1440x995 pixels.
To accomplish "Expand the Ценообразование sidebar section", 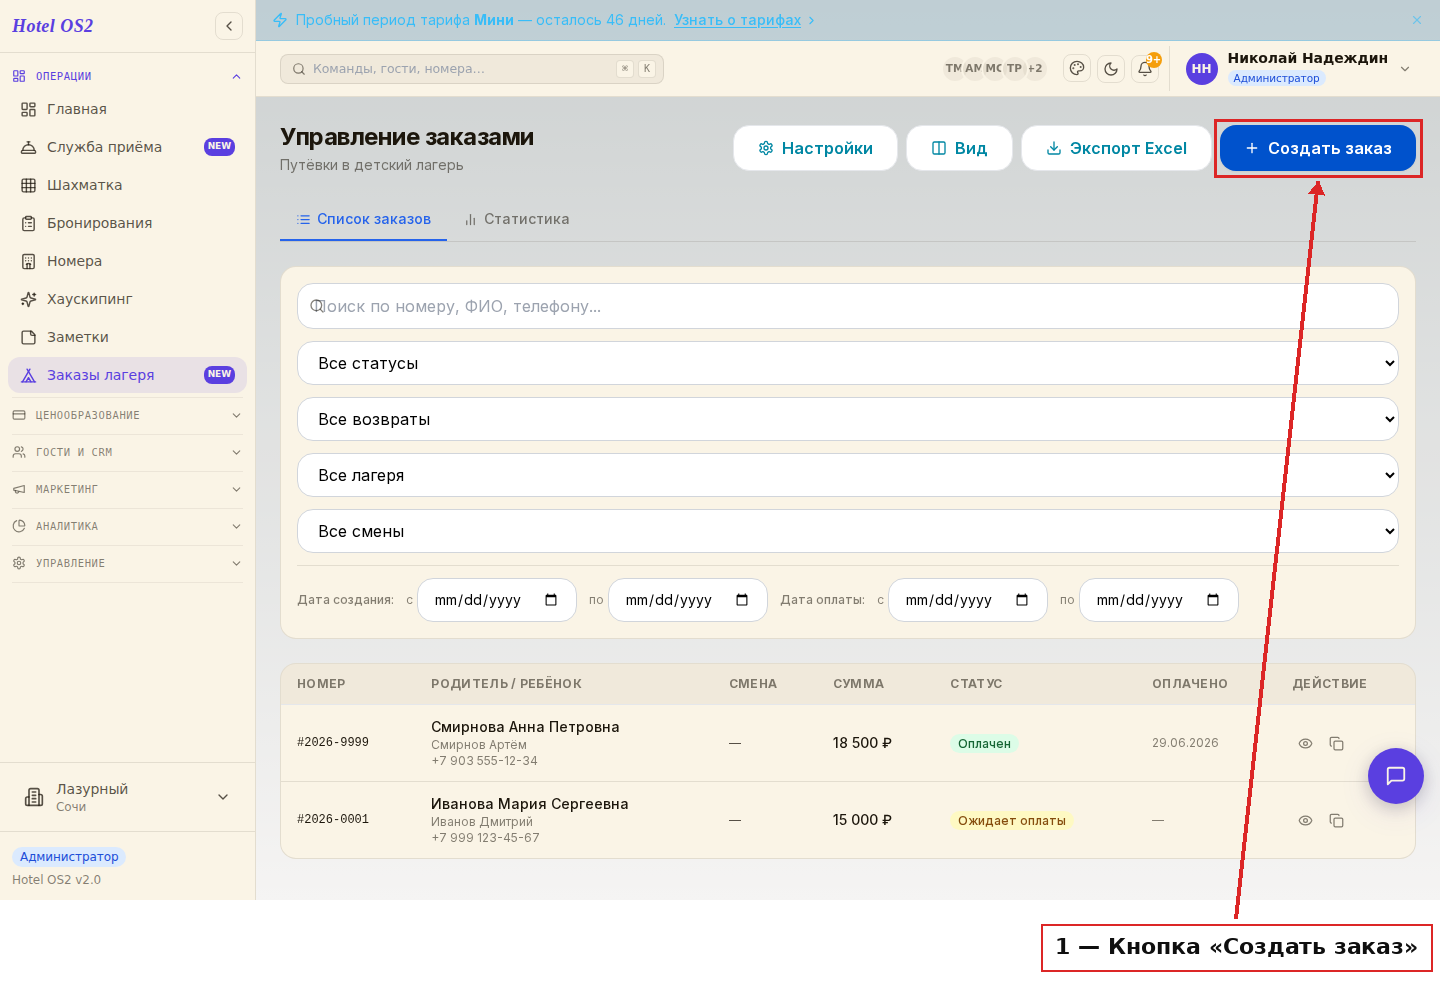I will tap(127, 415).
